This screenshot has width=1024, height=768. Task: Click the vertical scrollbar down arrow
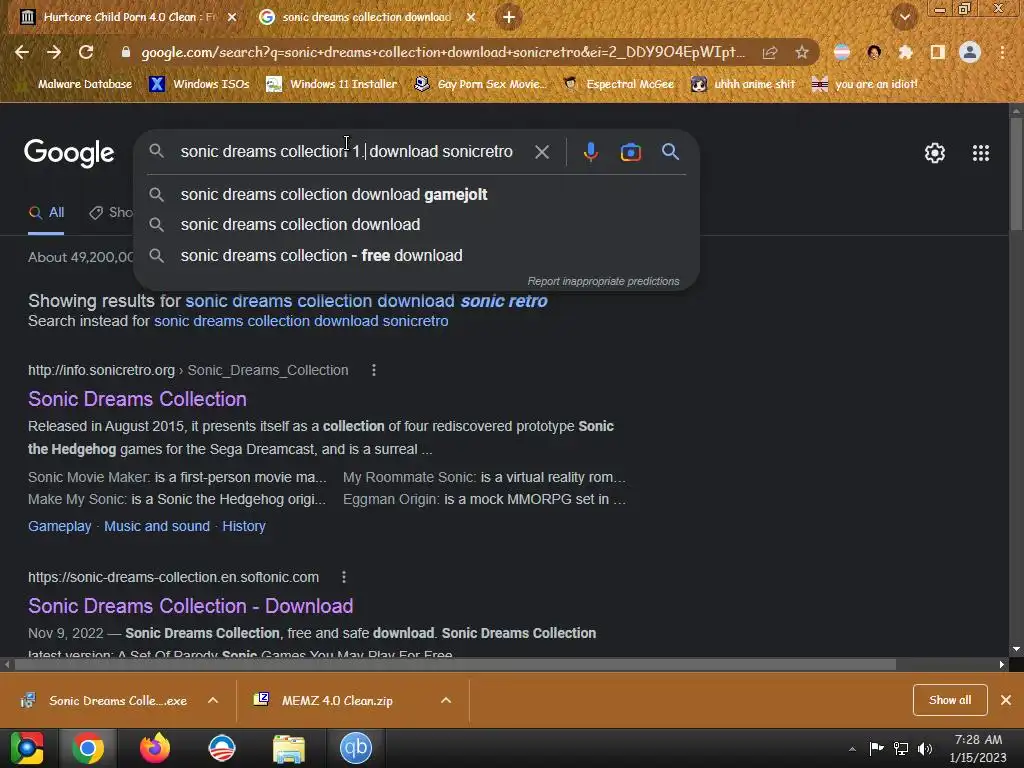(x=1016, y=649)
